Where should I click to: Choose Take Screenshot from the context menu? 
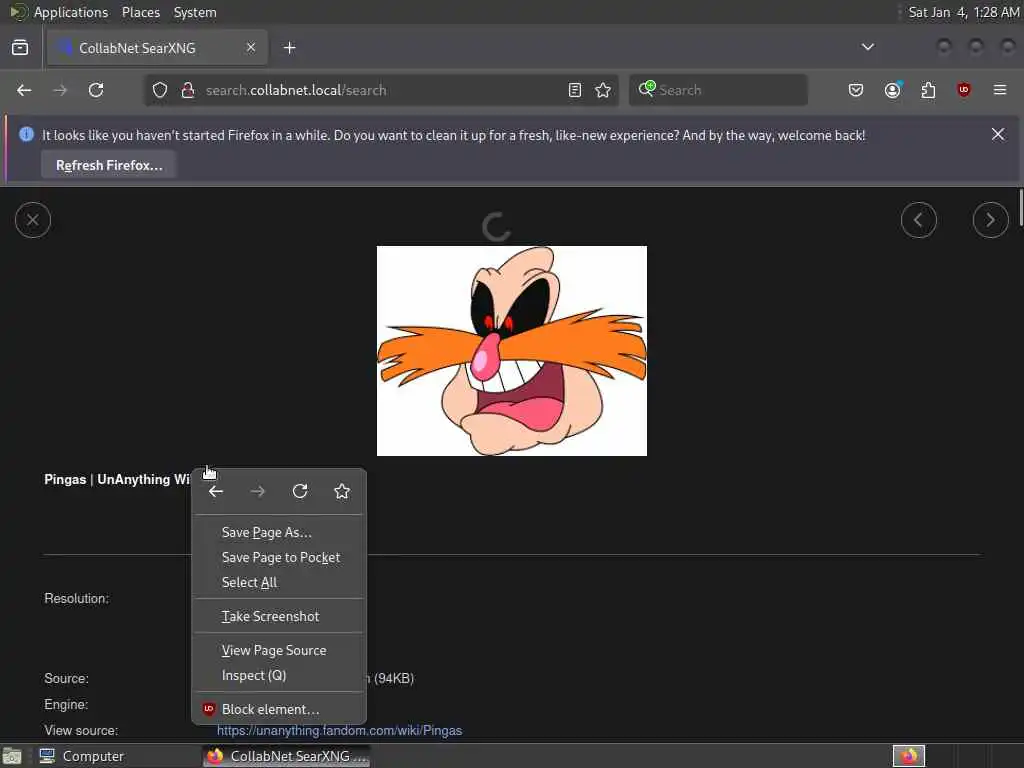(x=280, y=616)
